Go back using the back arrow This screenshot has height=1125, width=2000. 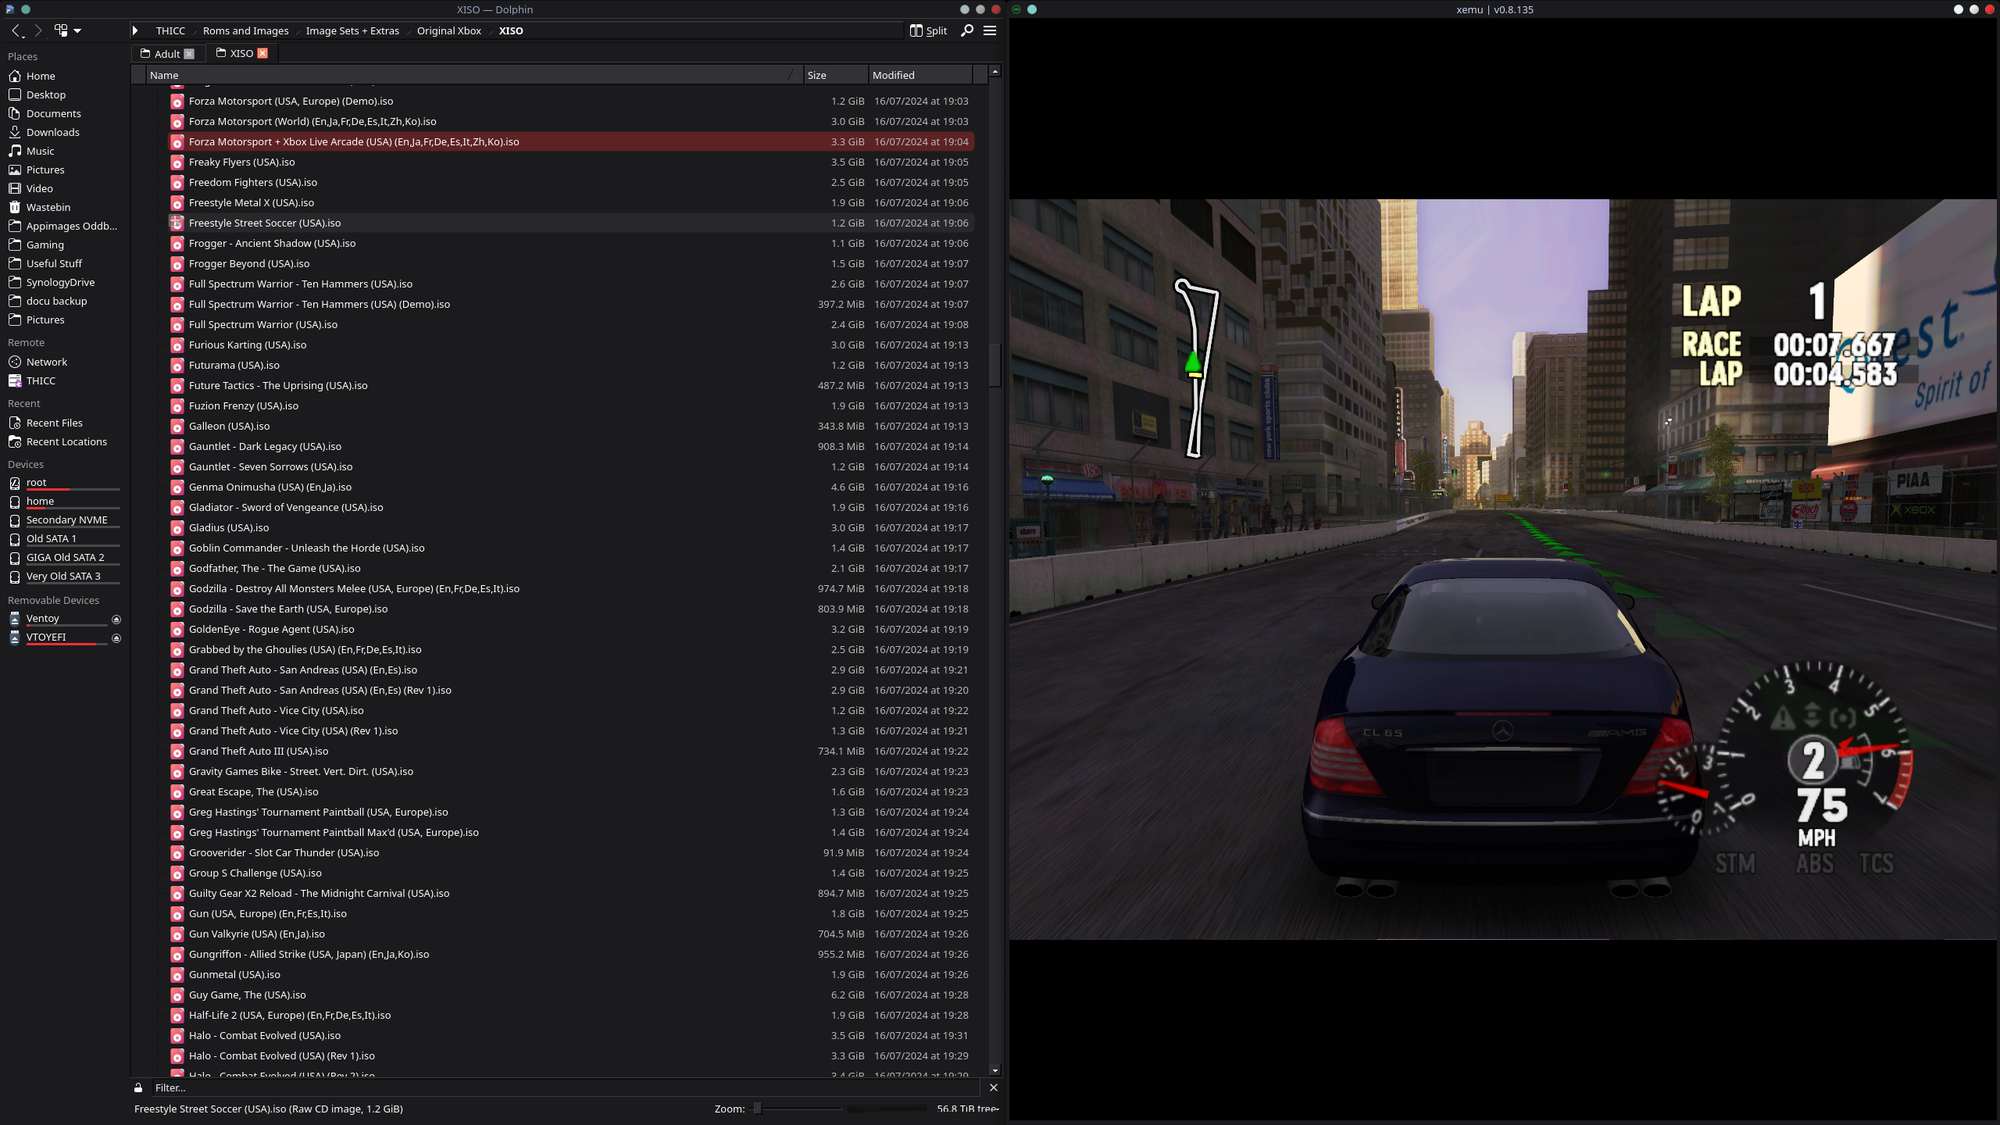click(17, 31)
